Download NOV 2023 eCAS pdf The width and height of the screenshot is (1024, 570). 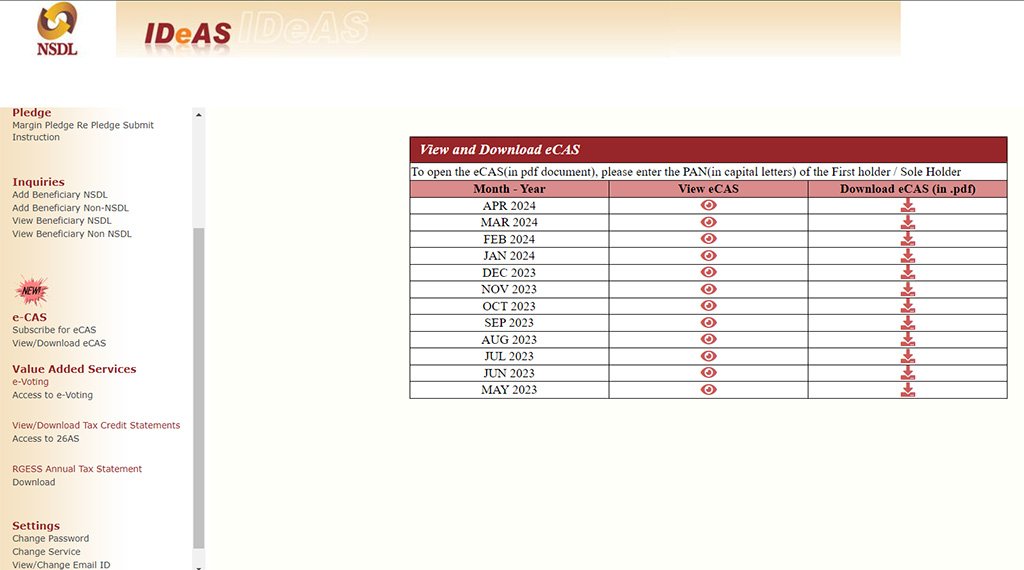pyautogui.click(x=908, y=289)
